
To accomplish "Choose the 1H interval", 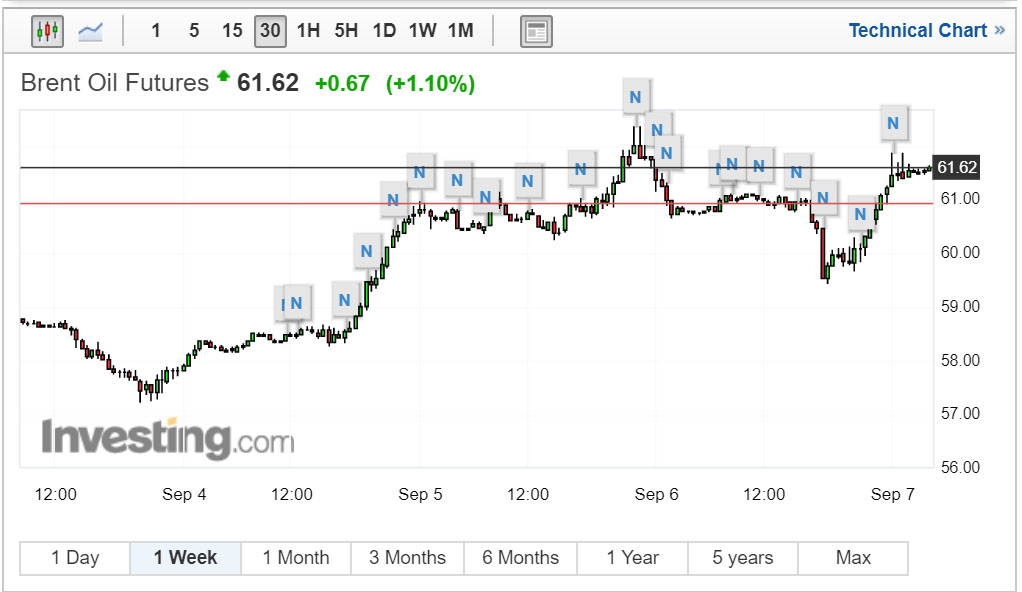I will (308, 31).
